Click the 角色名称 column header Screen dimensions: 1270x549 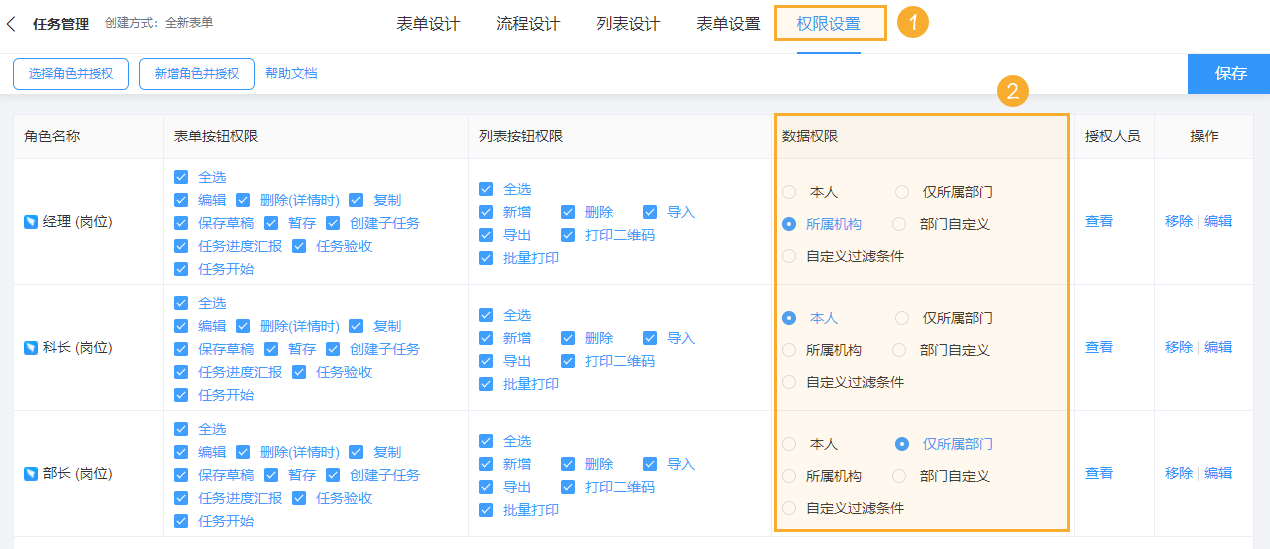52,136
